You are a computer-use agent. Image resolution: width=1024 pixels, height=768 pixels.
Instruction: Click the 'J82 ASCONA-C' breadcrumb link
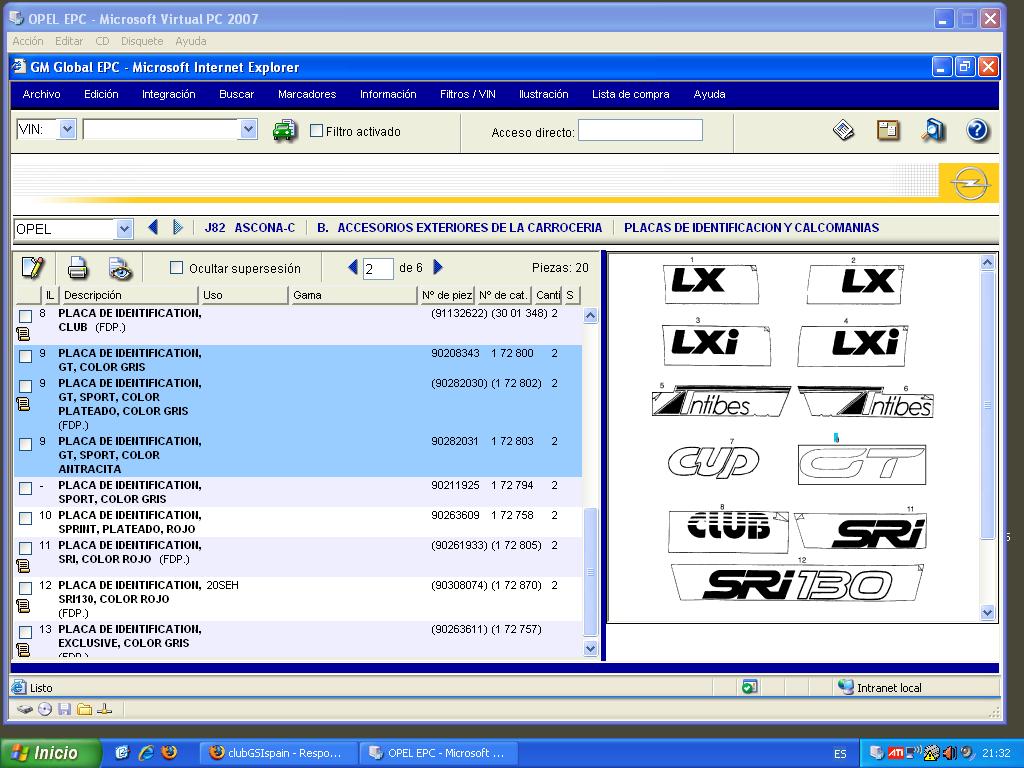[249, 228]
